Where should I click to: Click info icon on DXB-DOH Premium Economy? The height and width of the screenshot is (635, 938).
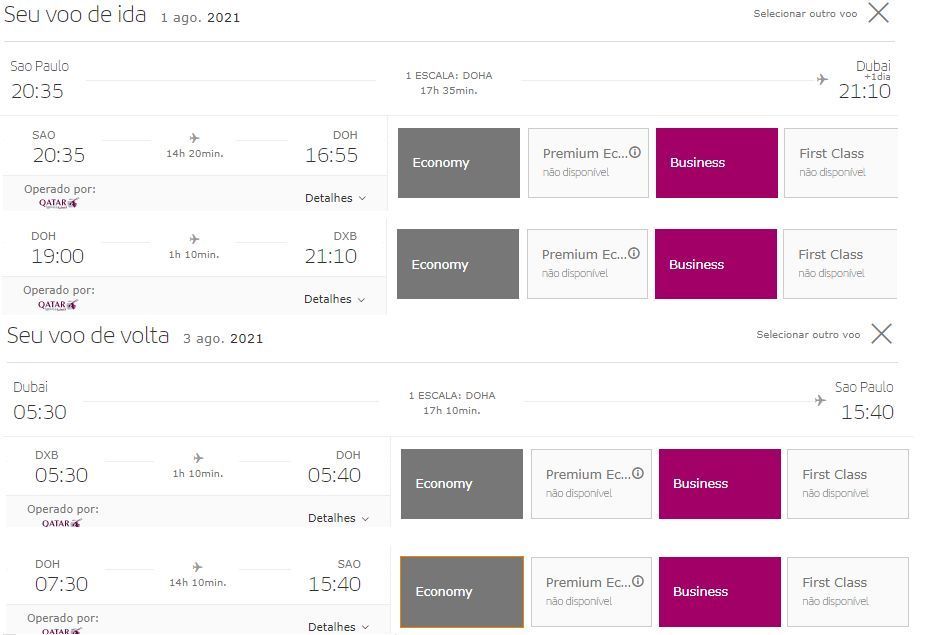638,473
